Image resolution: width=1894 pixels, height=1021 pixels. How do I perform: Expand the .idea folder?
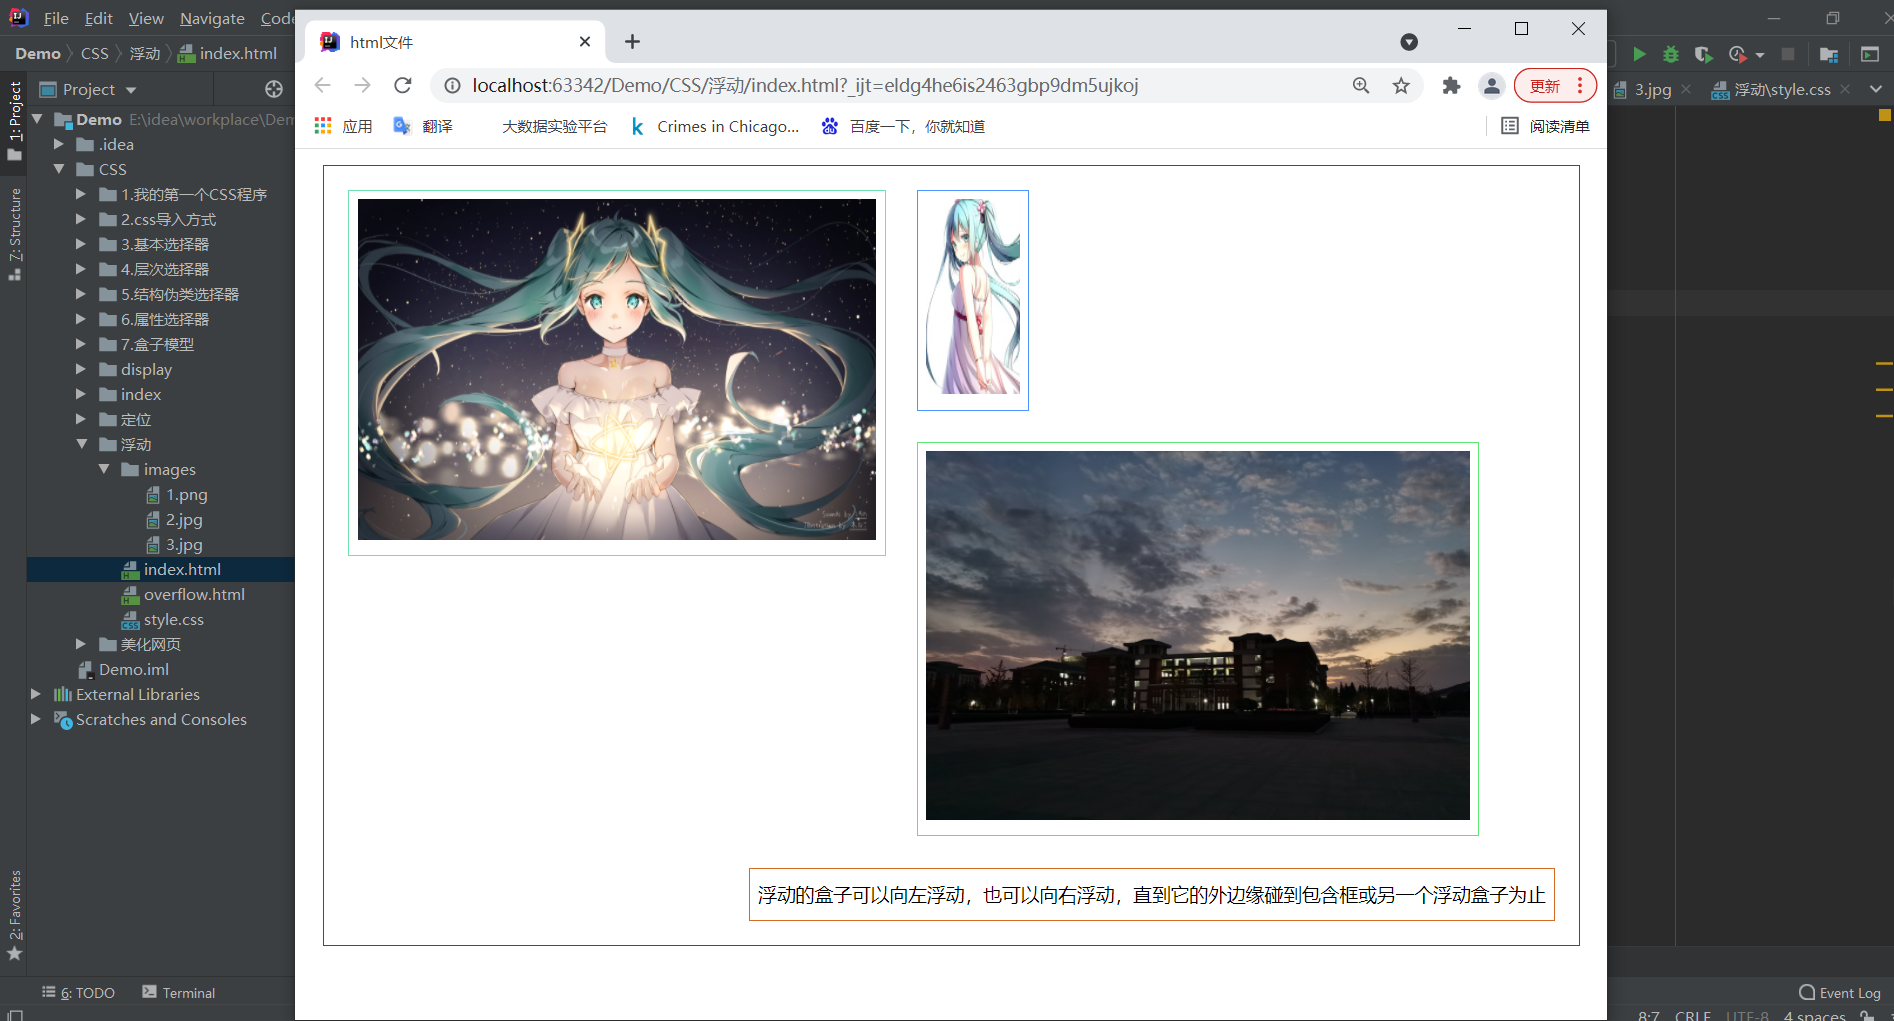(59, 144)
